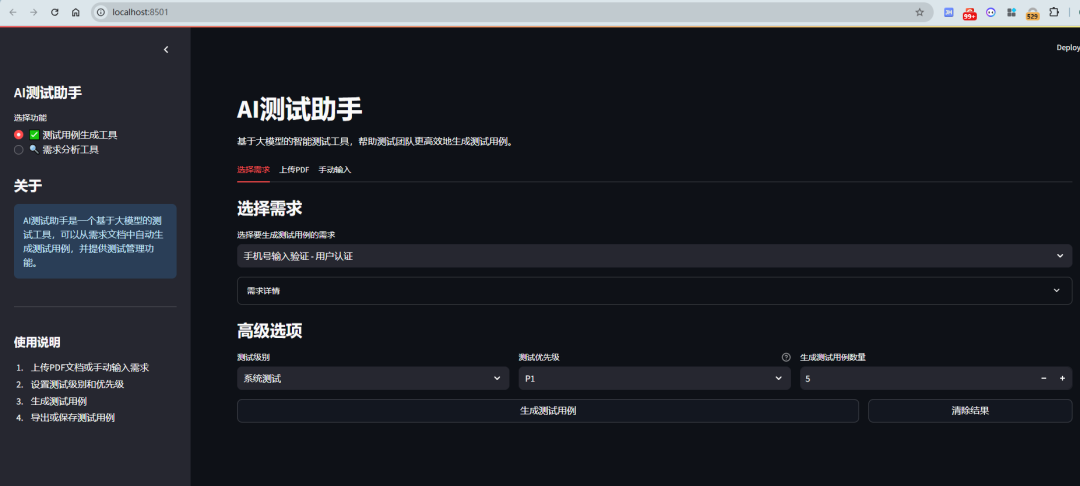Screen dimensions: 1080x486
Task: Click the main AI测试助手 page title
Action: point(300,109)
